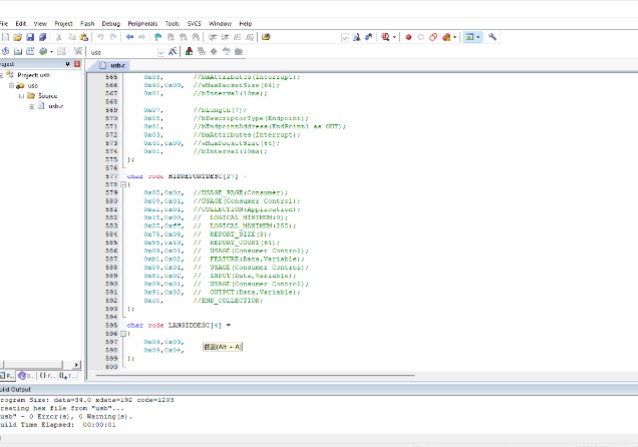Viewport: 638px width, 447px height.
Task: Open the find text combo box dropdown
Action: coord(345,37)
